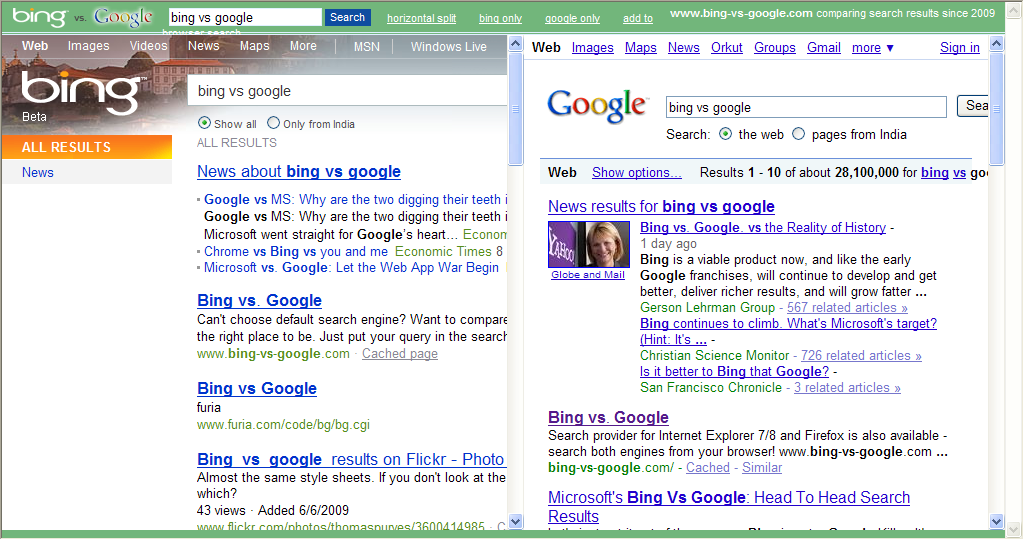Click Google result 'Cached' link
This screenshot has width=1024, height=540.
tap(707, 468)
